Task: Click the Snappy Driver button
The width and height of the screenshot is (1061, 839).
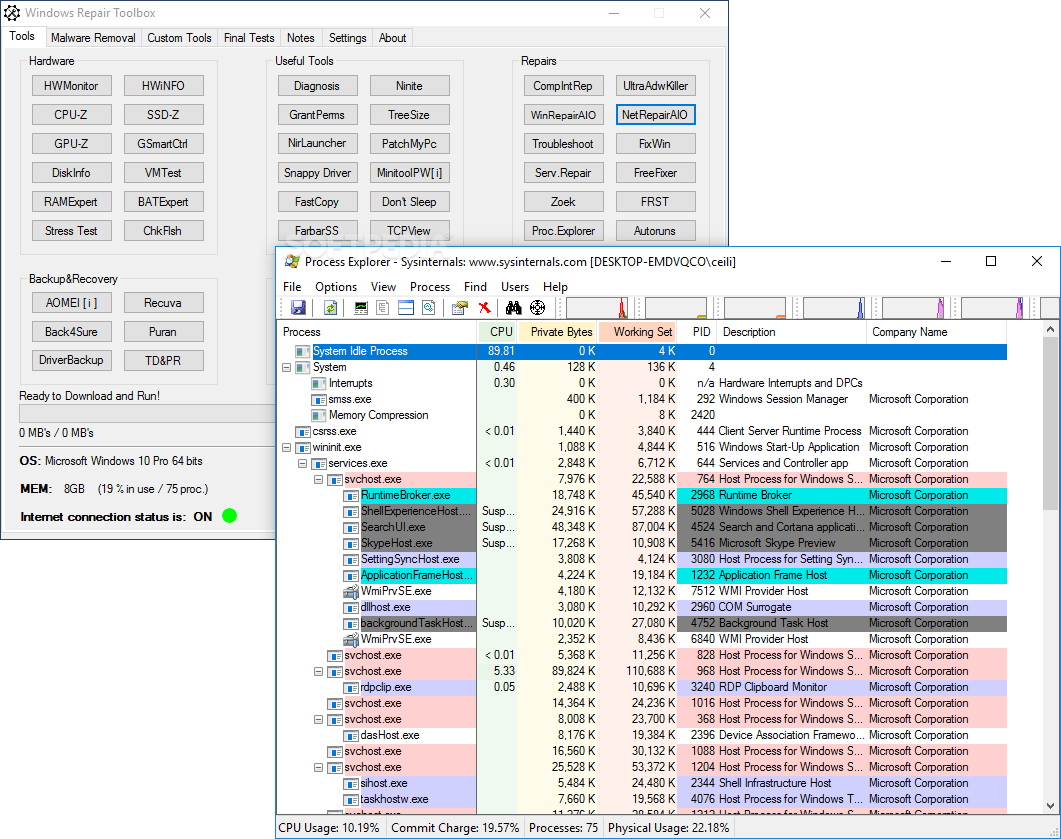Action: click(317, 173)
